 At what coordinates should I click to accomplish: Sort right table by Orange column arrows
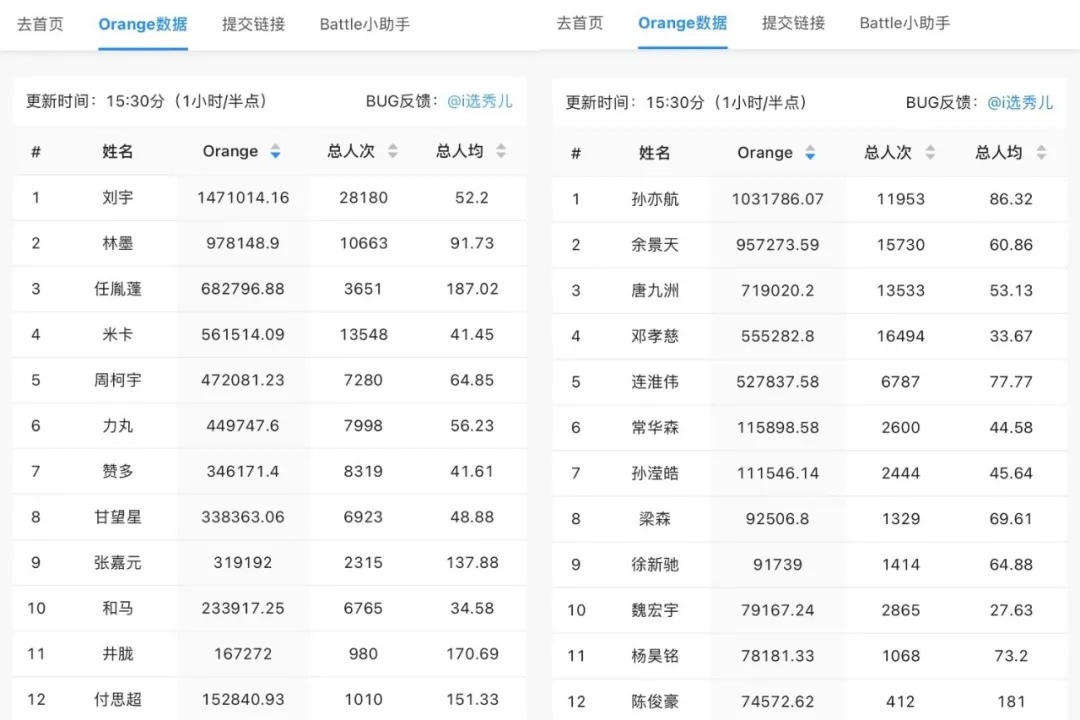[x=810, y=153]
